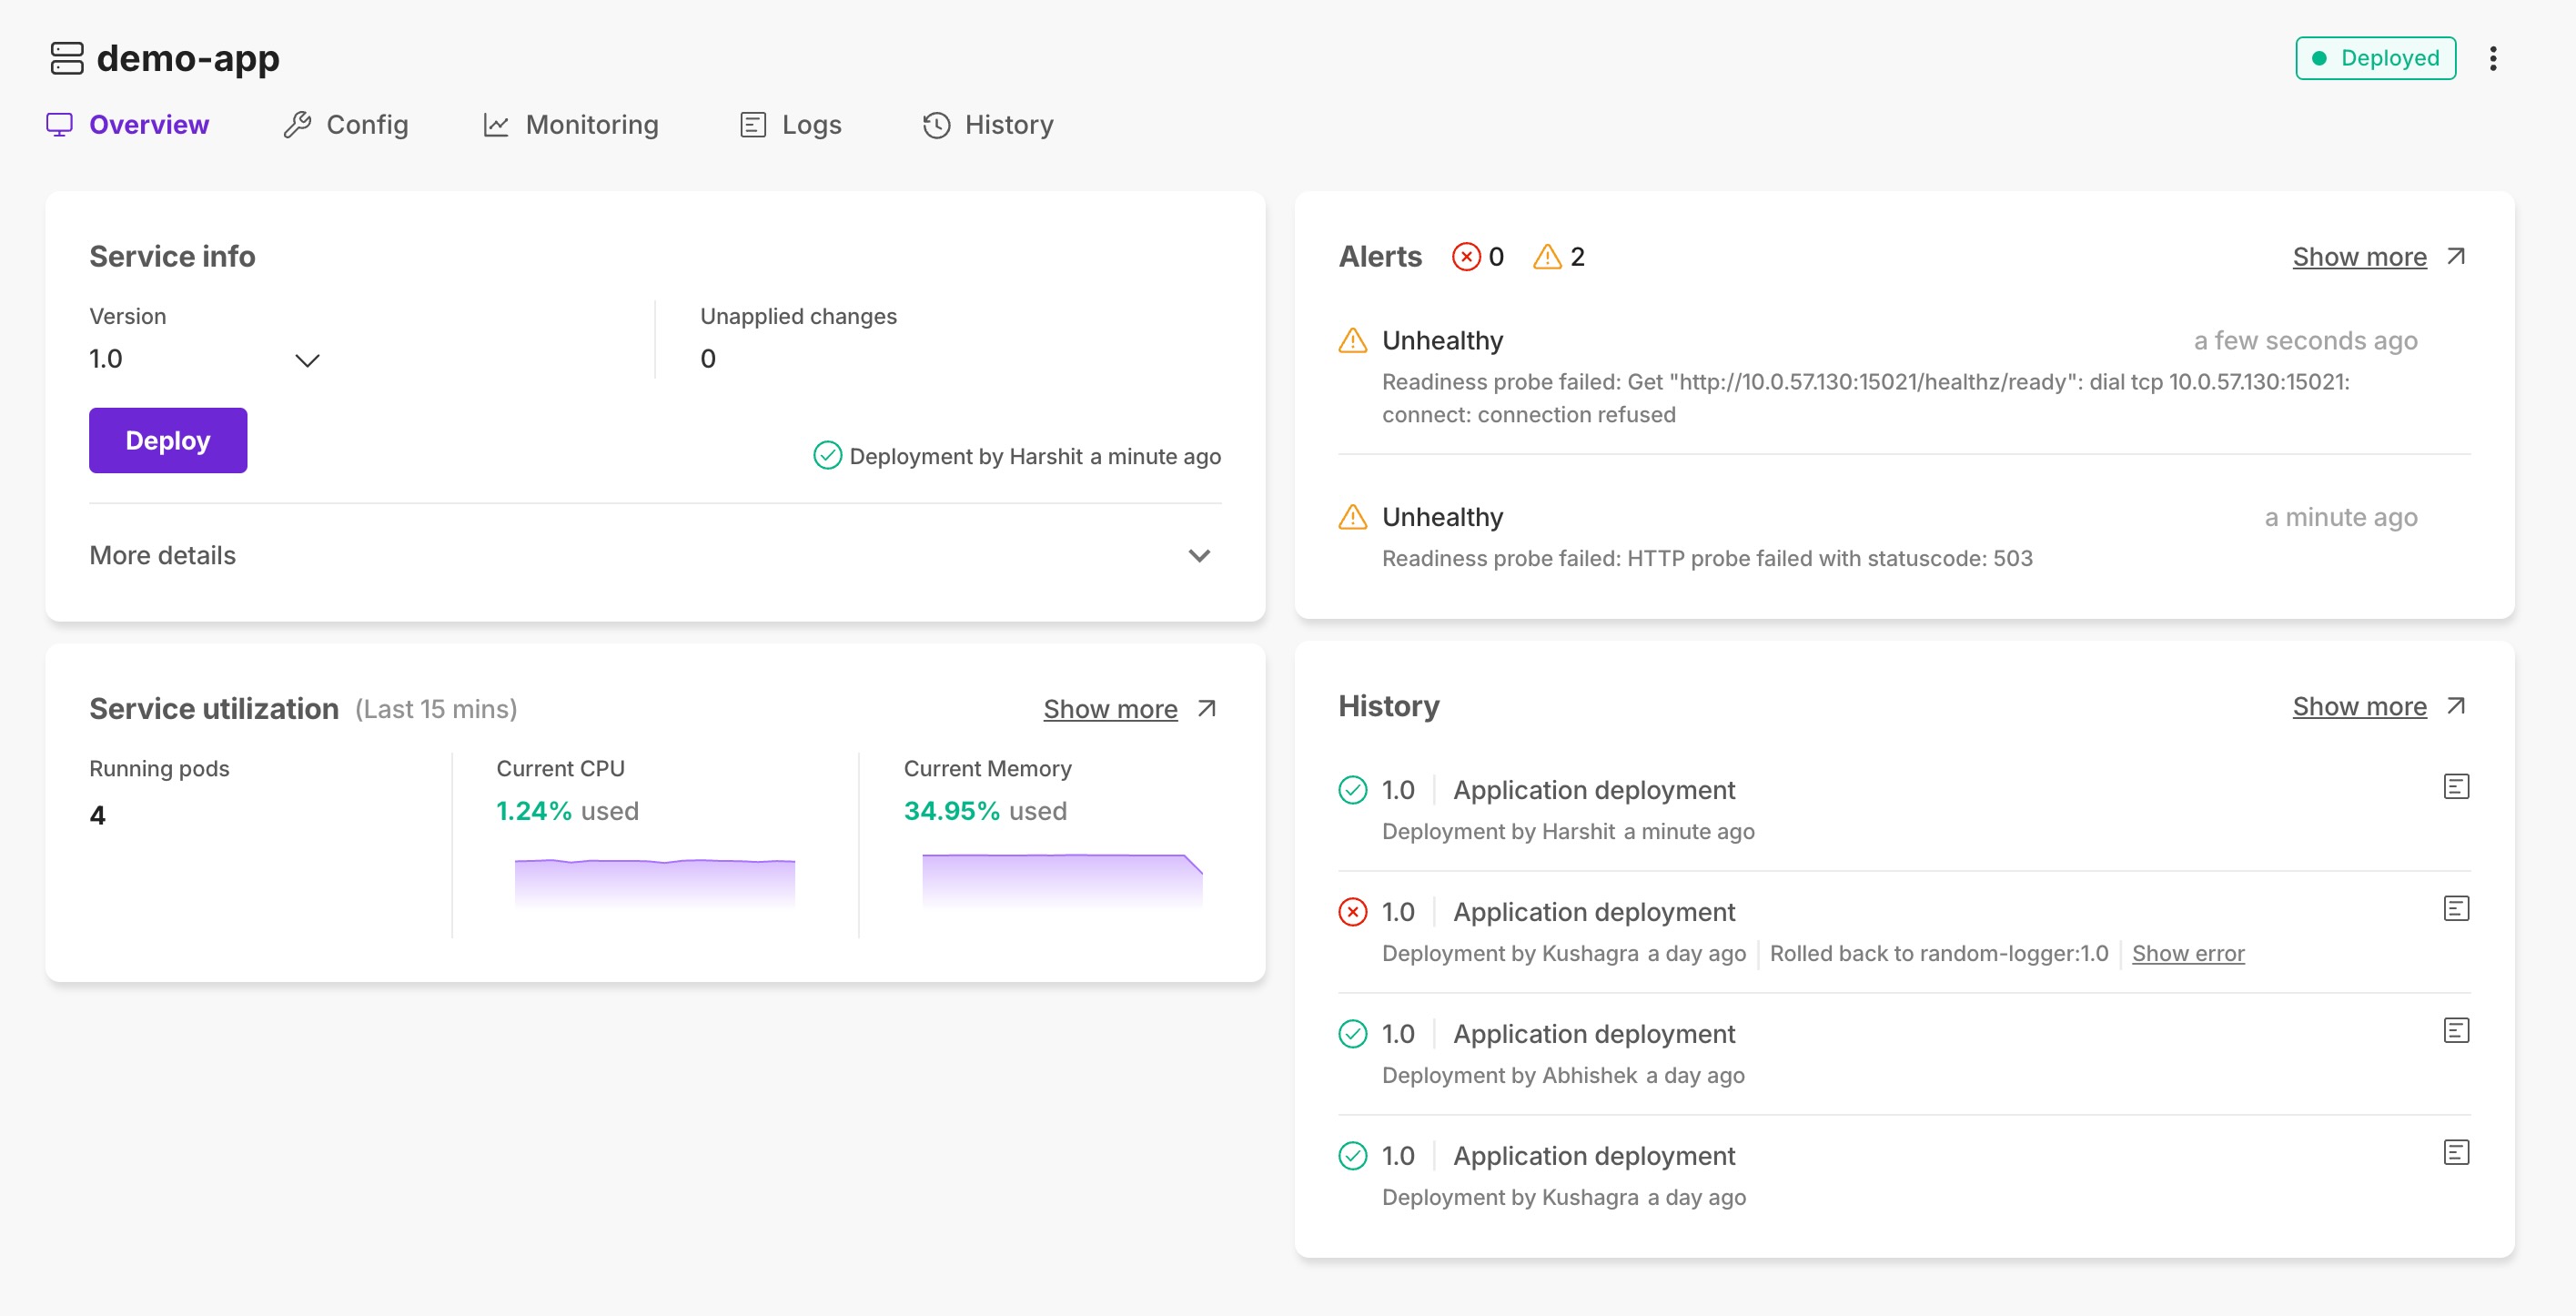This screenshot has height=1316, width=2576.
Task: Click the Config wrench icon
Action: pyautogui.click(x=297, y=123)
